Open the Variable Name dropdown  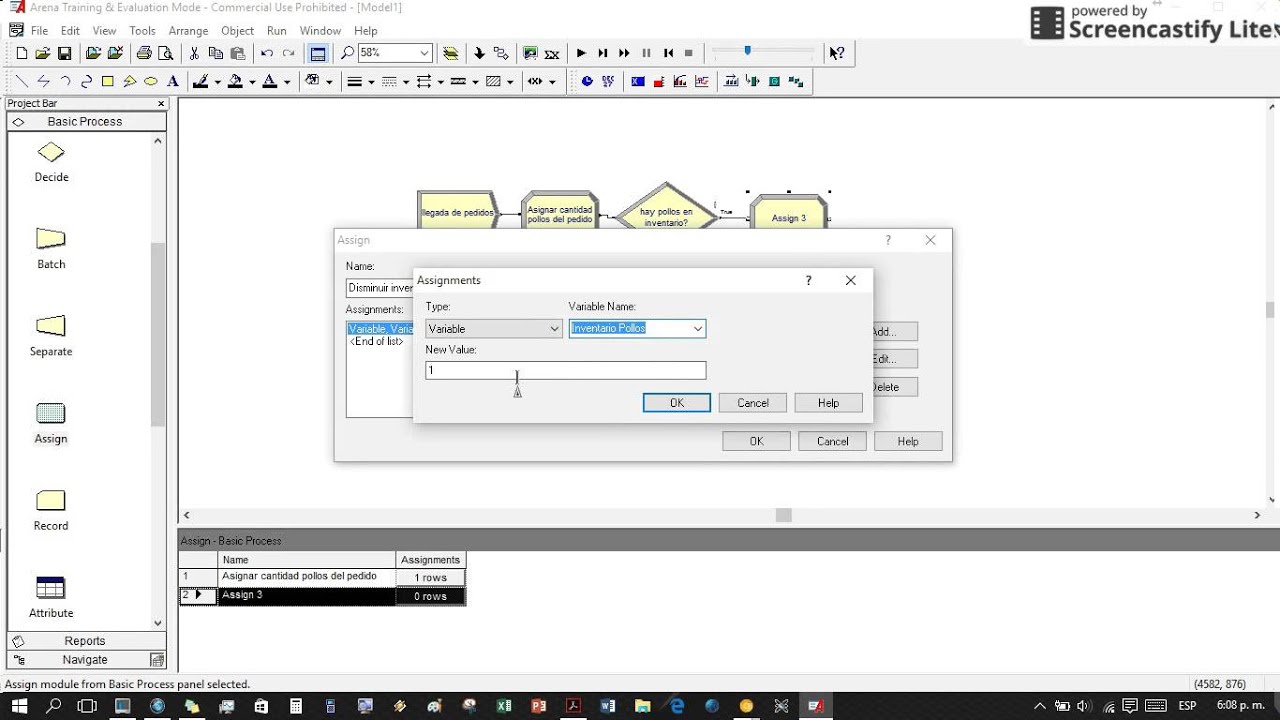point(698,329)
